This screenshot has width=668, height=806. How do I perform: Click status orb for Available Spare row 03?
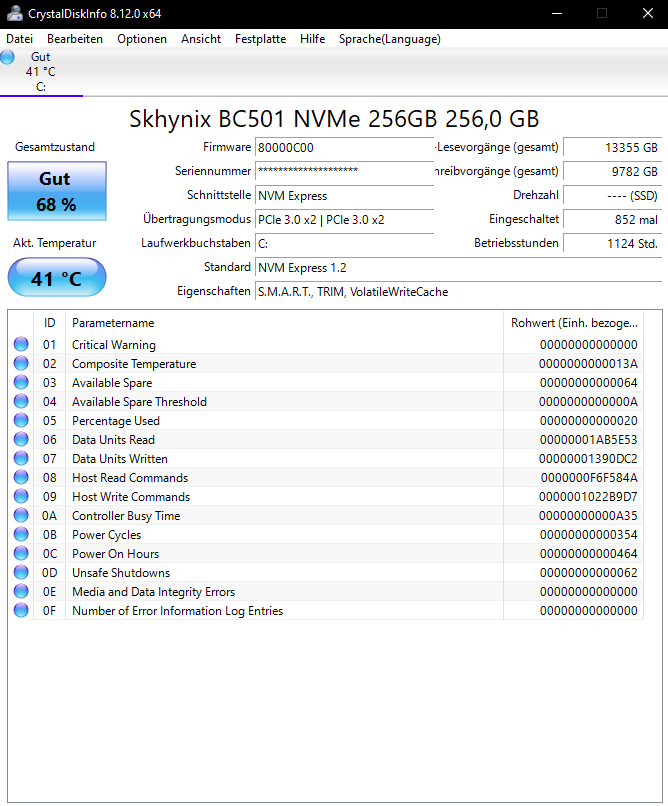[x=21, y=382]
